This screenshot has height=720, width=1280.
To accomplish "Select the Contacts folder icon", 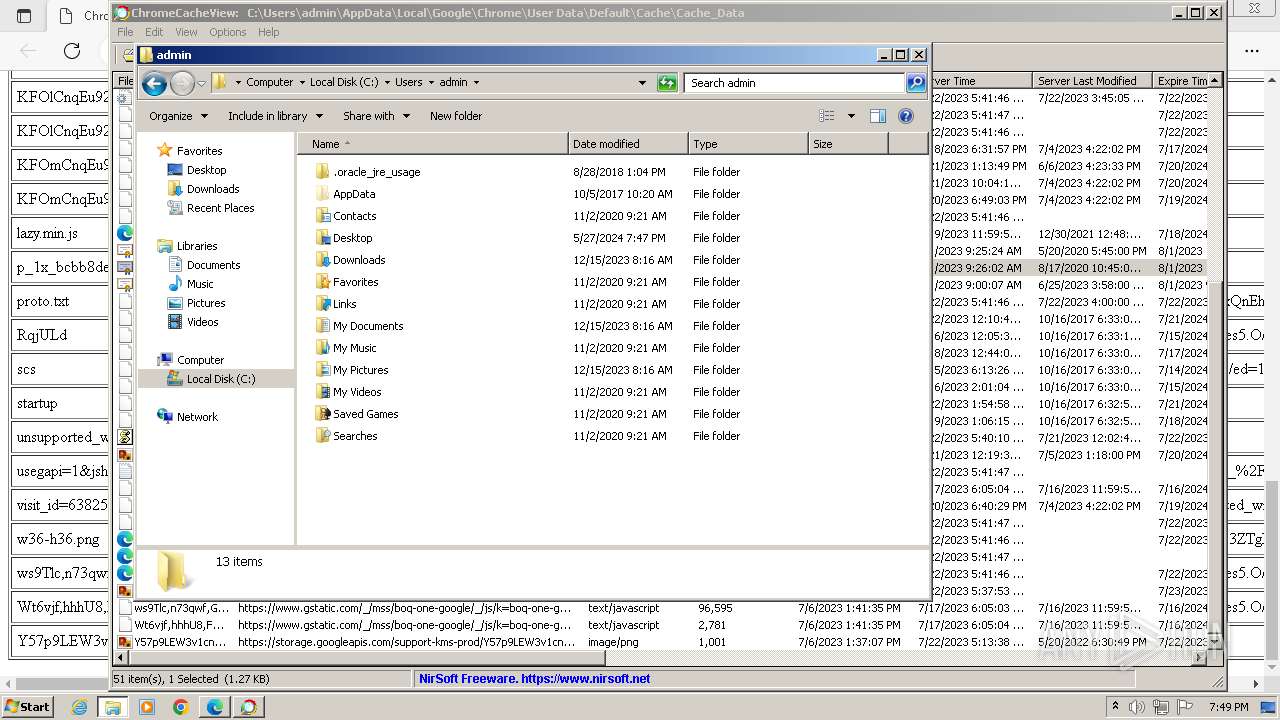I will (x=322, y=216).
